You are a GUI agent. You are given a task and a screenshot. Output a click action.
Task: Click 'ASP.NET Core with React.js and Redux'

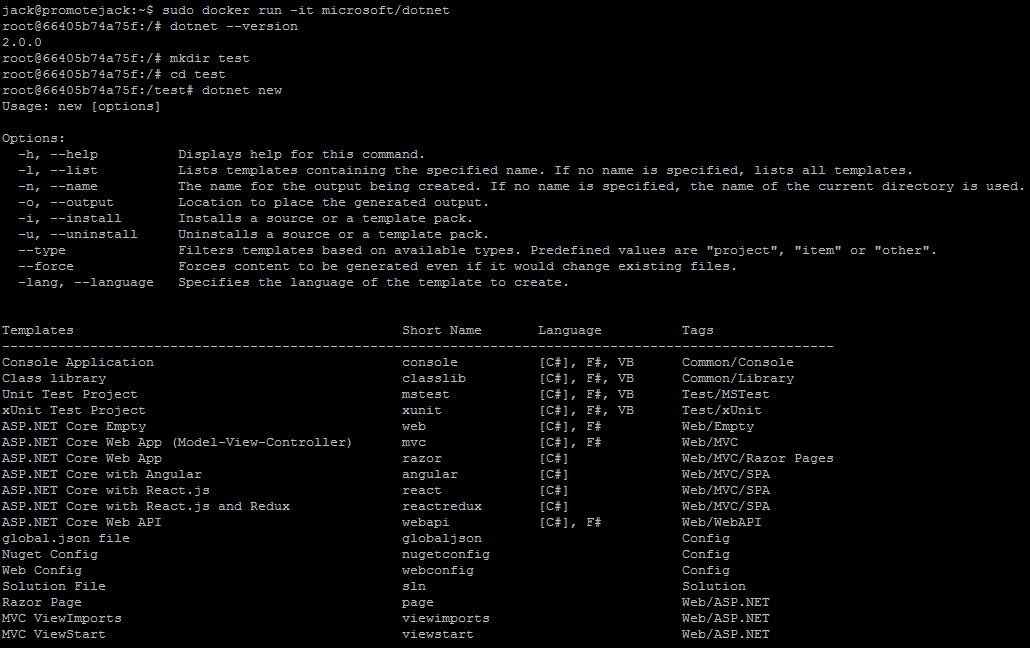click(146, 506)
